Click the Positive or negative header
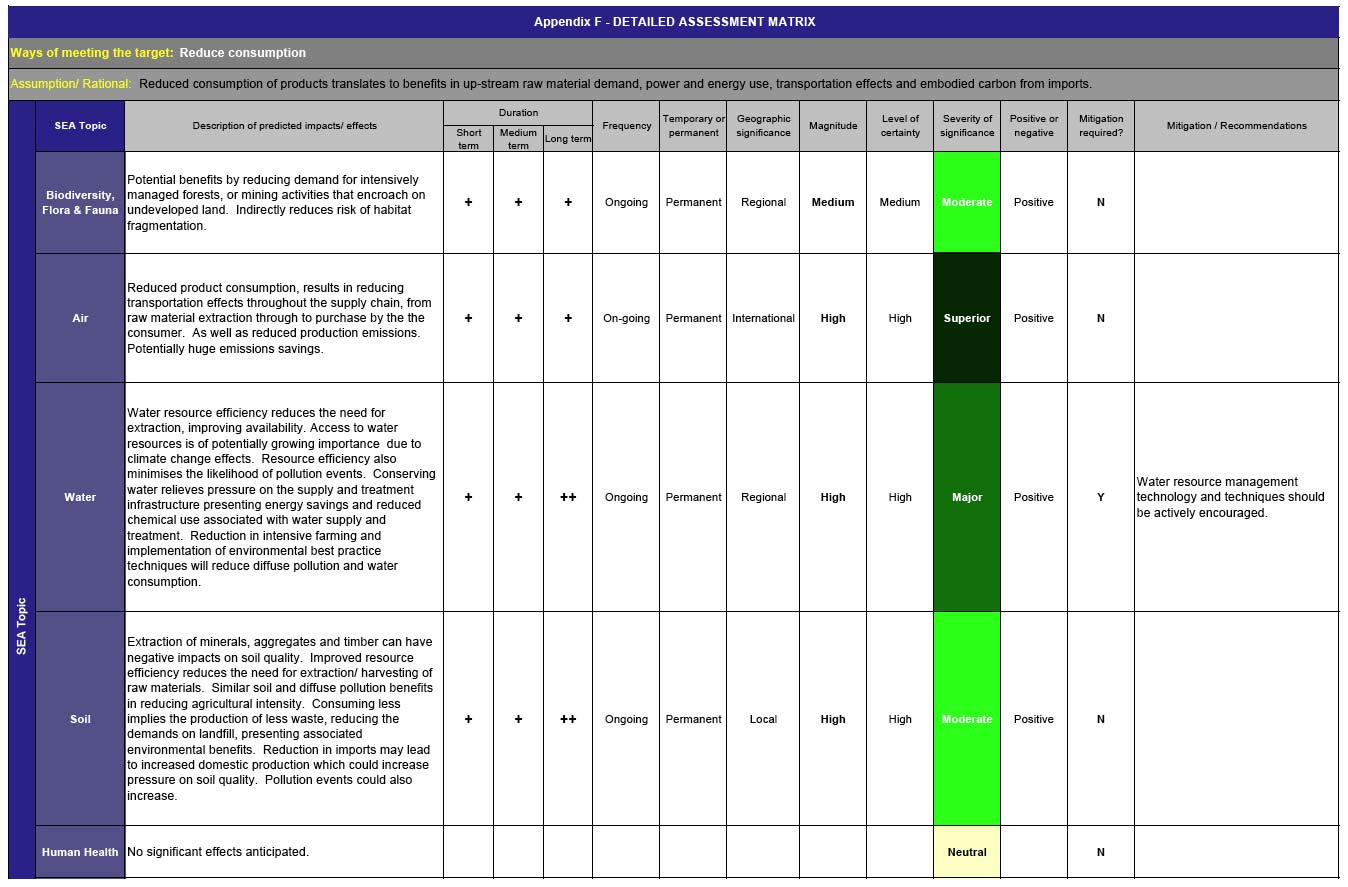Image resolution: width=1348 pixels, height=887 pixels. pos(1034,126)
